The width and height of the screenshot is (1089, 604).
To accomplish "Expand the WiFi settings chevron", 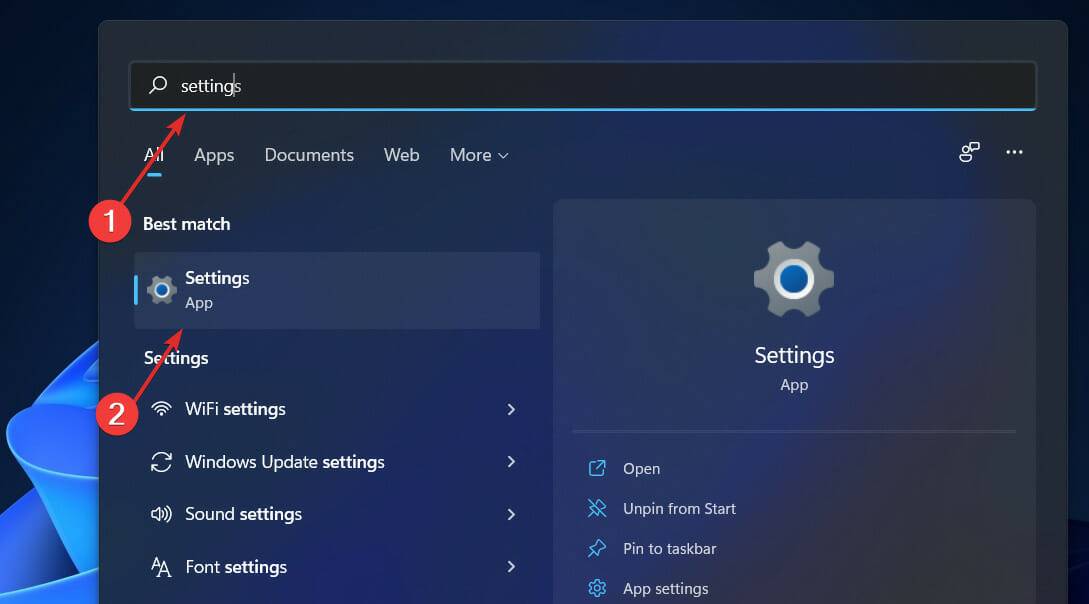I will click(x=511, y=410).
